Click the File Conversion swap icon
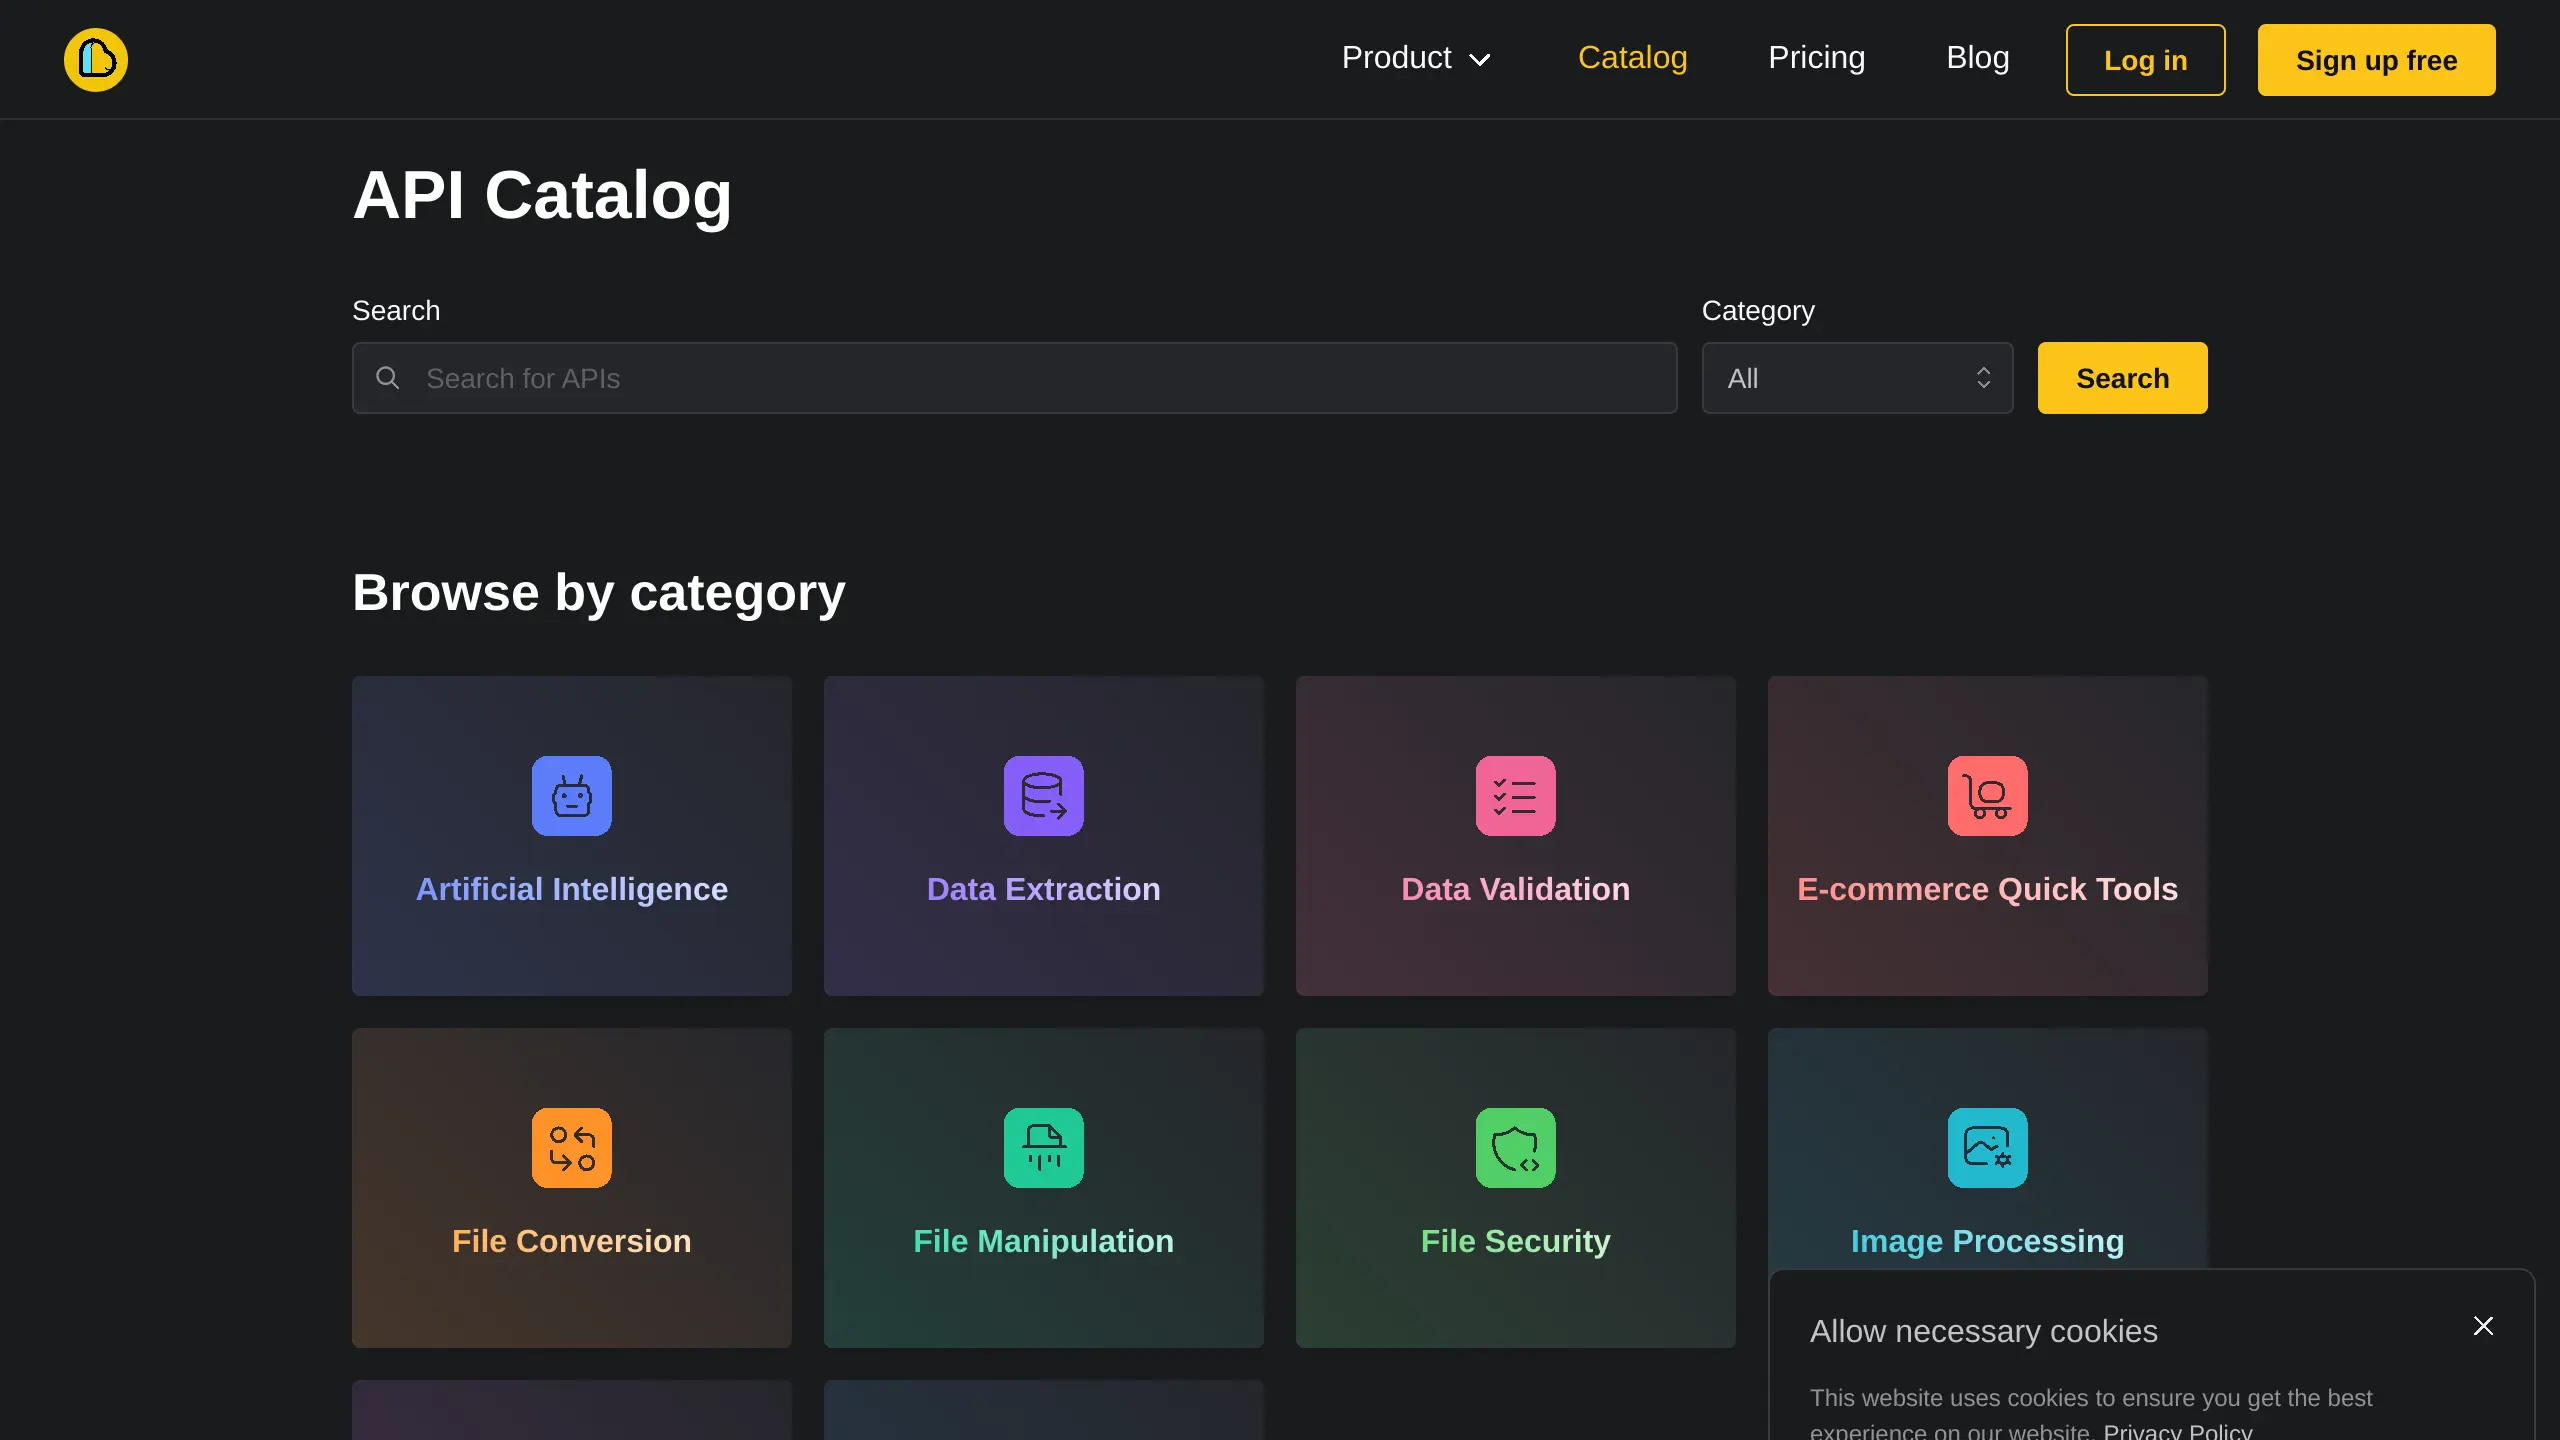 click(x=572, y=1148)
